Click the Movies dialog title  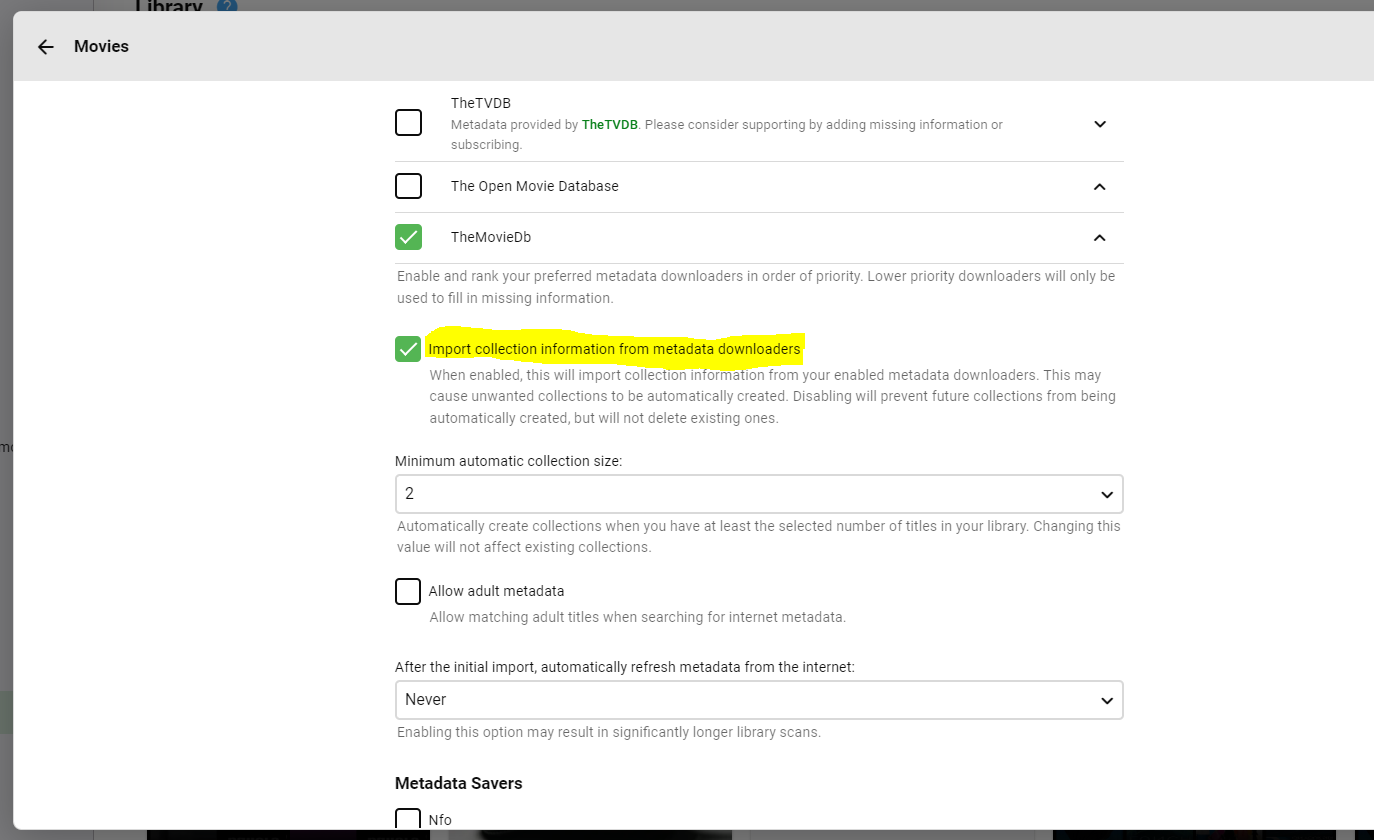click(101, 47)
